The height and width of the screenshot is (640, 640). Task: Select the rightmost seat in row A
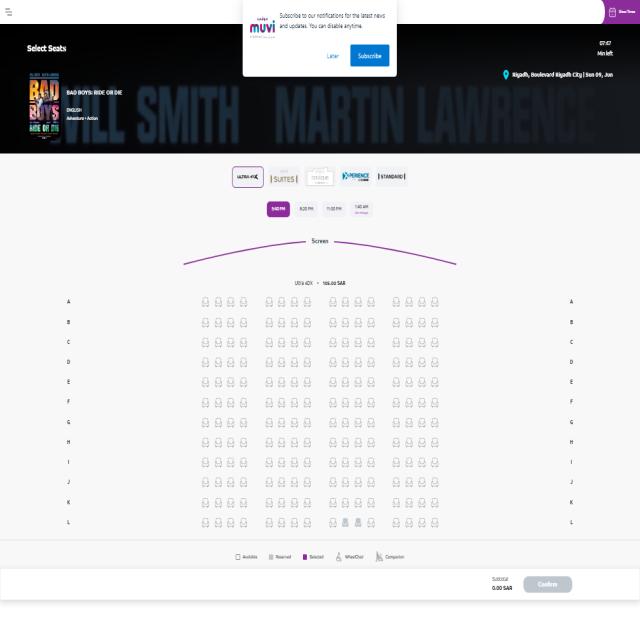[435, 302]
